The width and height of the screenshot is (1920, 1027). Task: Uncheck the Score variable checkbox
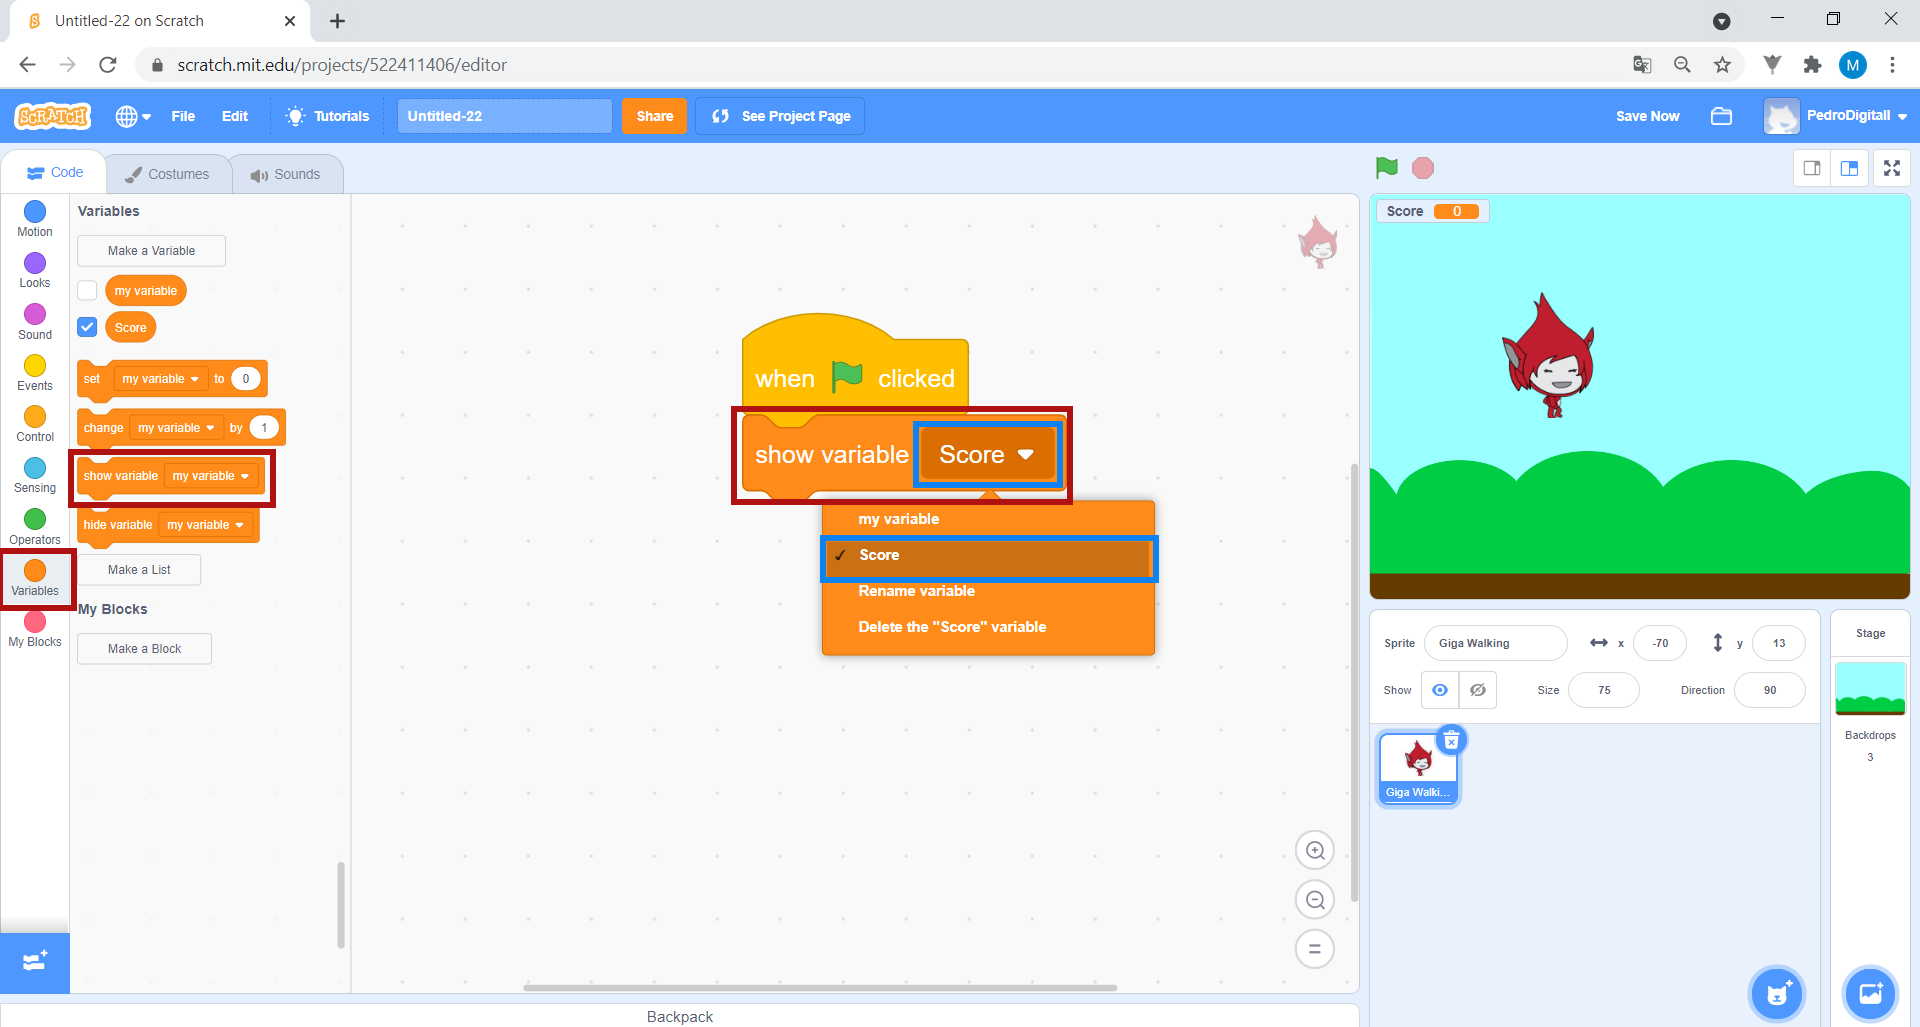click(88, 327)
